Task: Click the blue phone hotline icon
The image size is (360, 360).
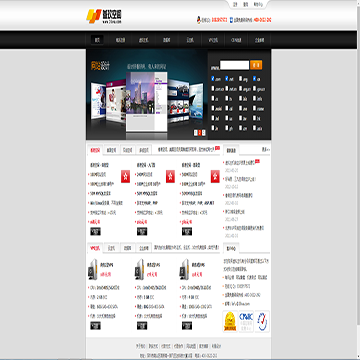Action: click(232, 20)
